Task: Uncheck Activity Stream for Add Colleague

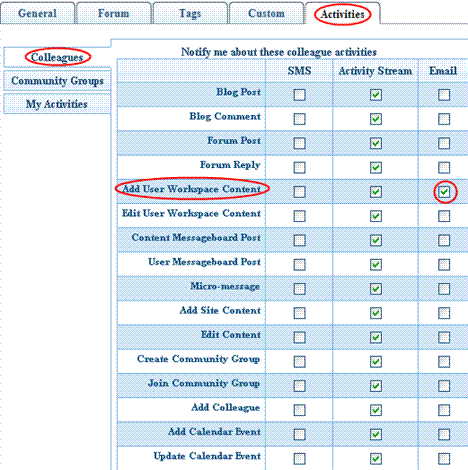Action: (376, 410)
